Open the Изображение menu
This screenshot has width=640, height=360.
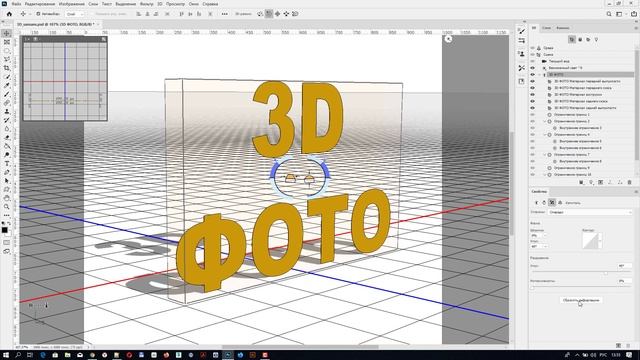click(x=71, y=4)
